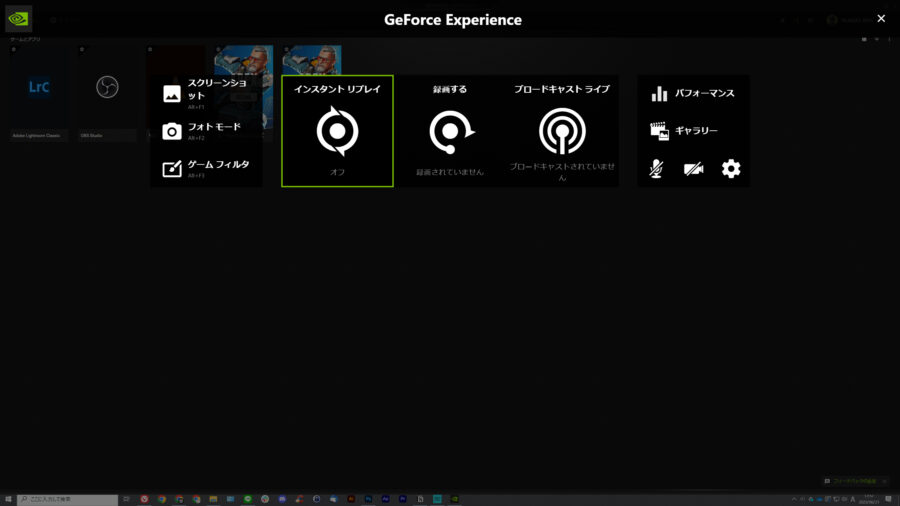900x506 pixels.
Task: Toggle the muted microphone icon
Action: (x=657, y=169)
